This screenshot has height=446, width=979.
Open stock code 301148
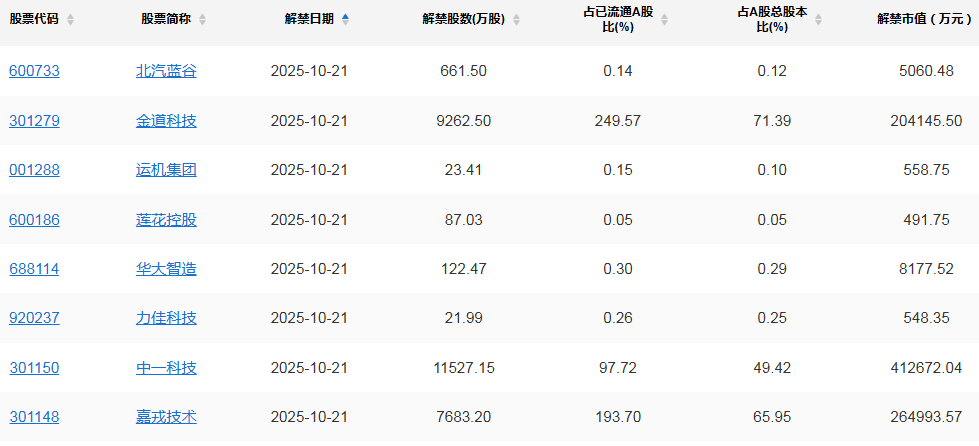pos(34,417)
